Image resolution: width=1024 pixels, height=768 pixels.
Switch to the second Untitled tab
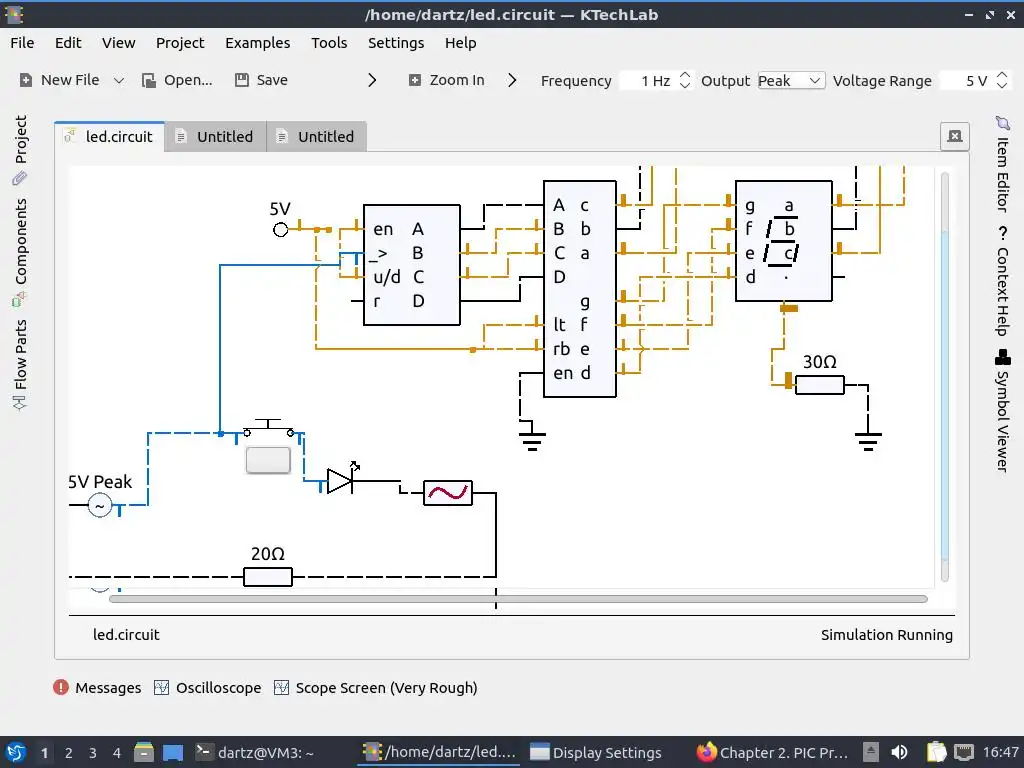(x=317, y=136)
